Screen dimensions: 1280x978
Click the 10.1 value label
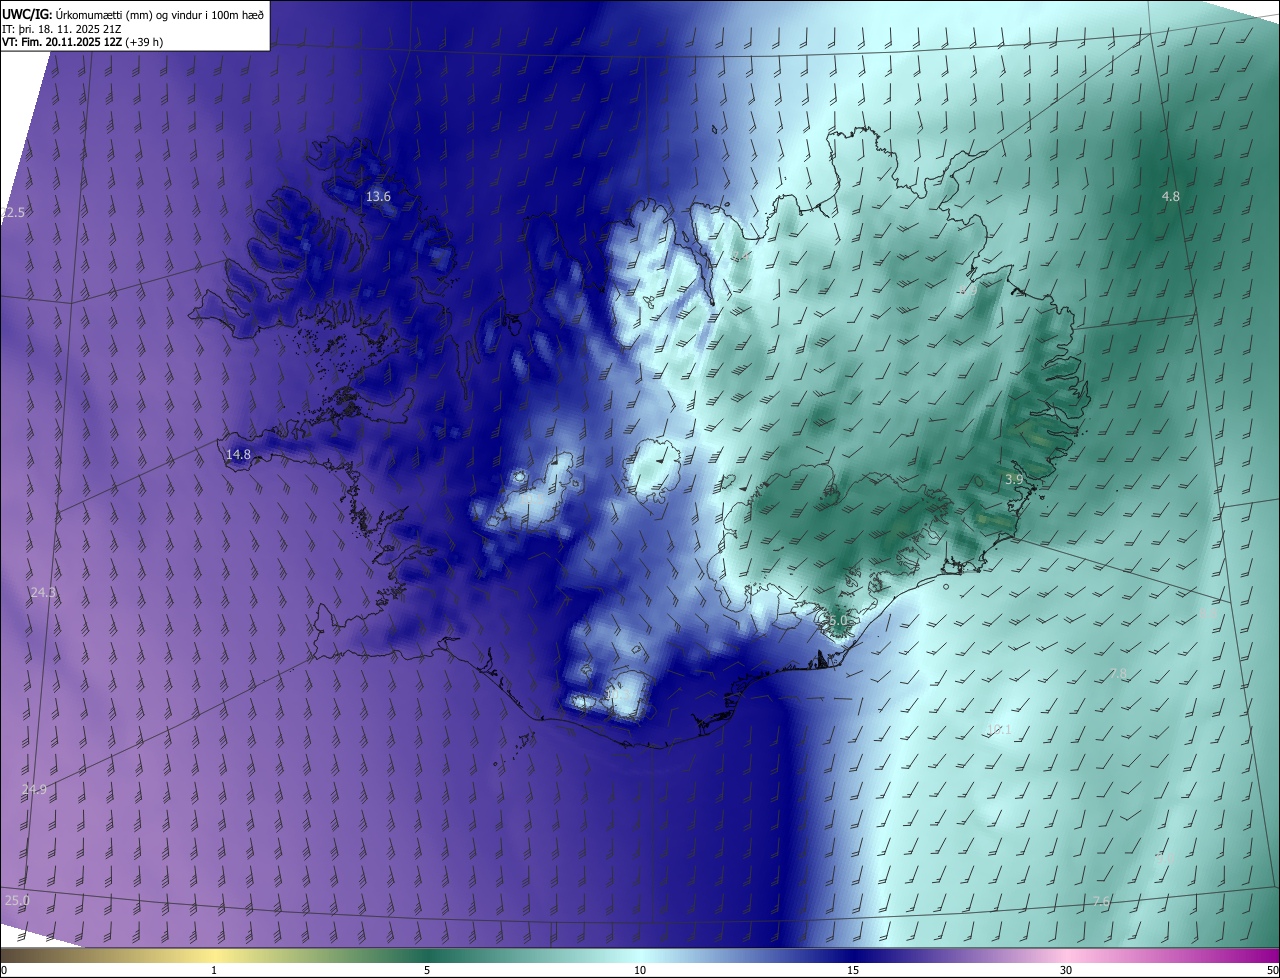click(999, 729)
